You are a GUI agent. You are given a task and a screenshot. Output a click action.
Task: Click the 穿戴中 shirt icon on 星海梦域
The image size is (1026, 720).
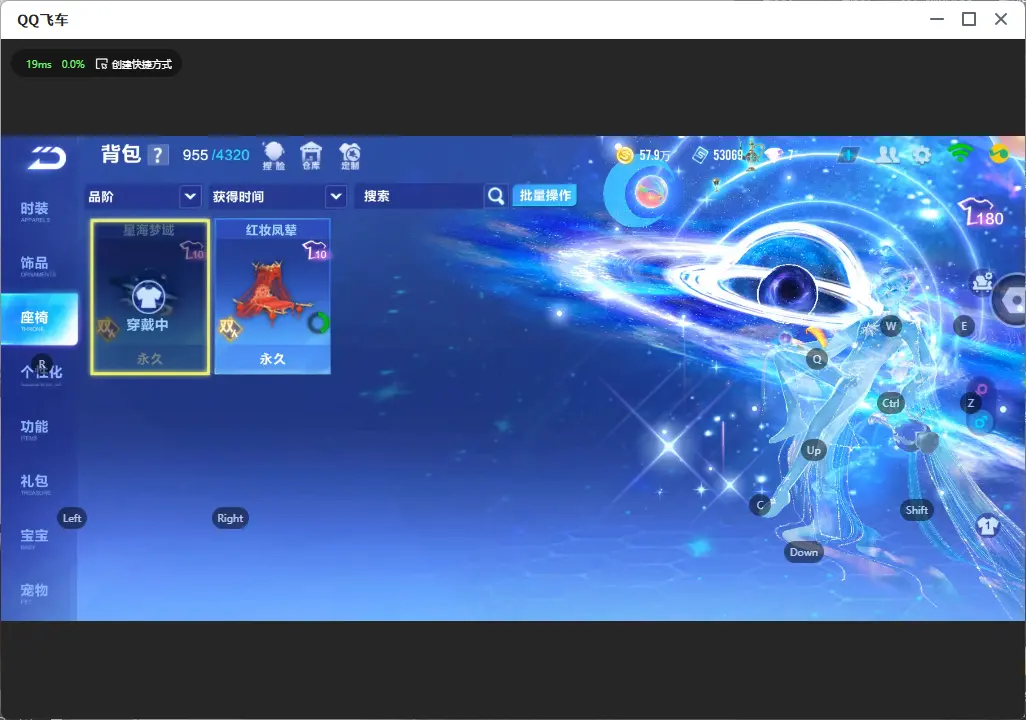tap(149, 297)
